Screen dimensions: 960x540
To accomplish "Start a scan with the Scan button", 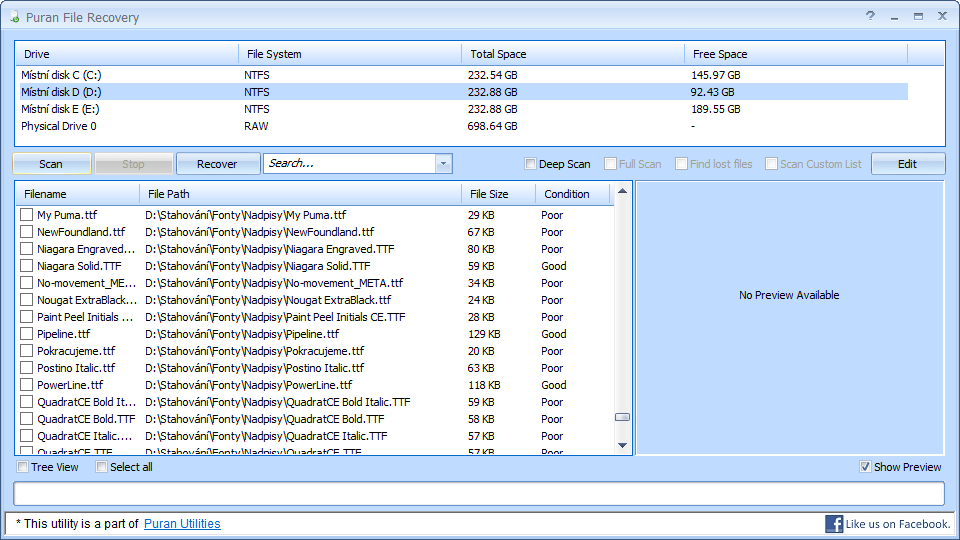I will (x=51, y=163).
